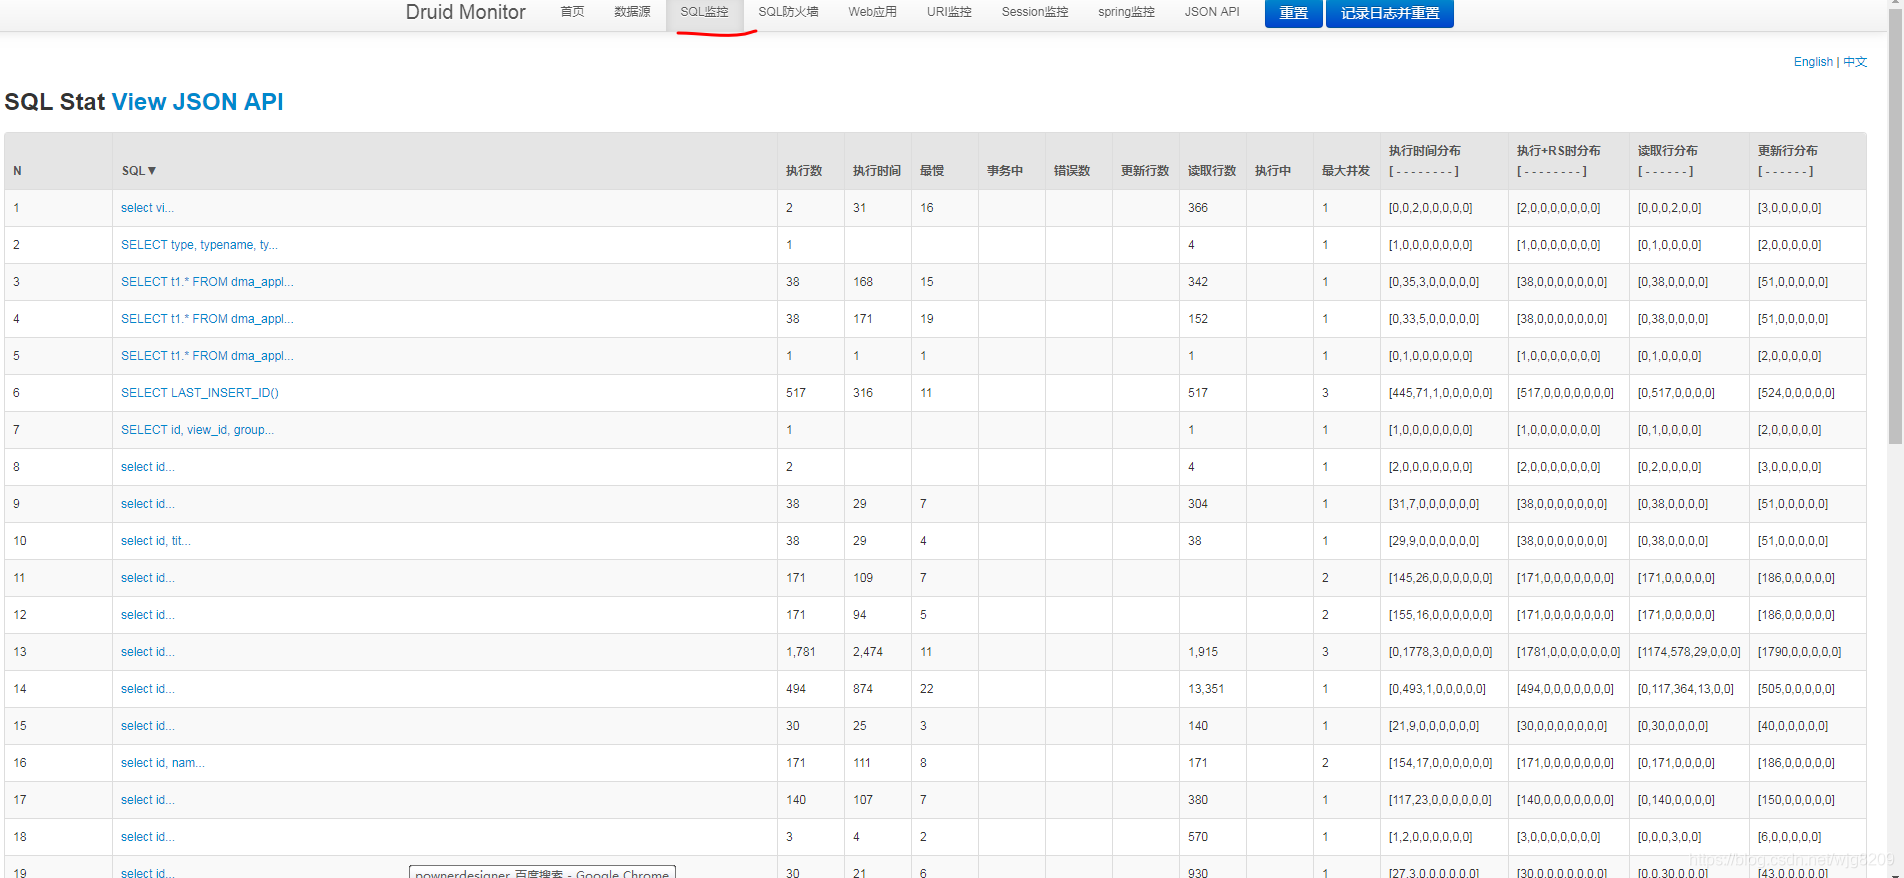The height and width of the screenshot is (878, 1904).
Task: Open row 13 'select id...' SQL link
Action: pyautogui.click(x=148, y=652)
